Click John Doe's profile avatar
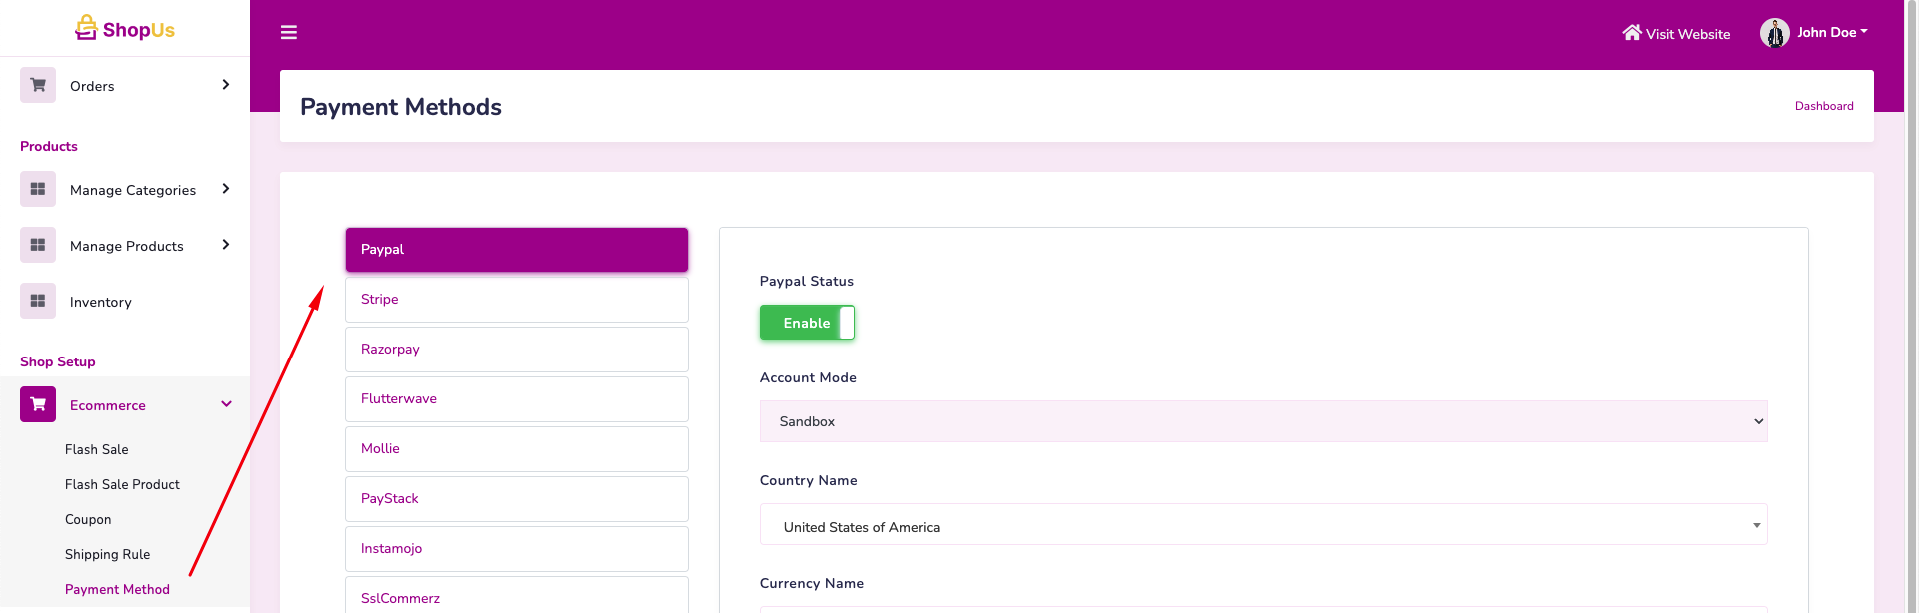Screen dimensions: 1919x613 1774,33
